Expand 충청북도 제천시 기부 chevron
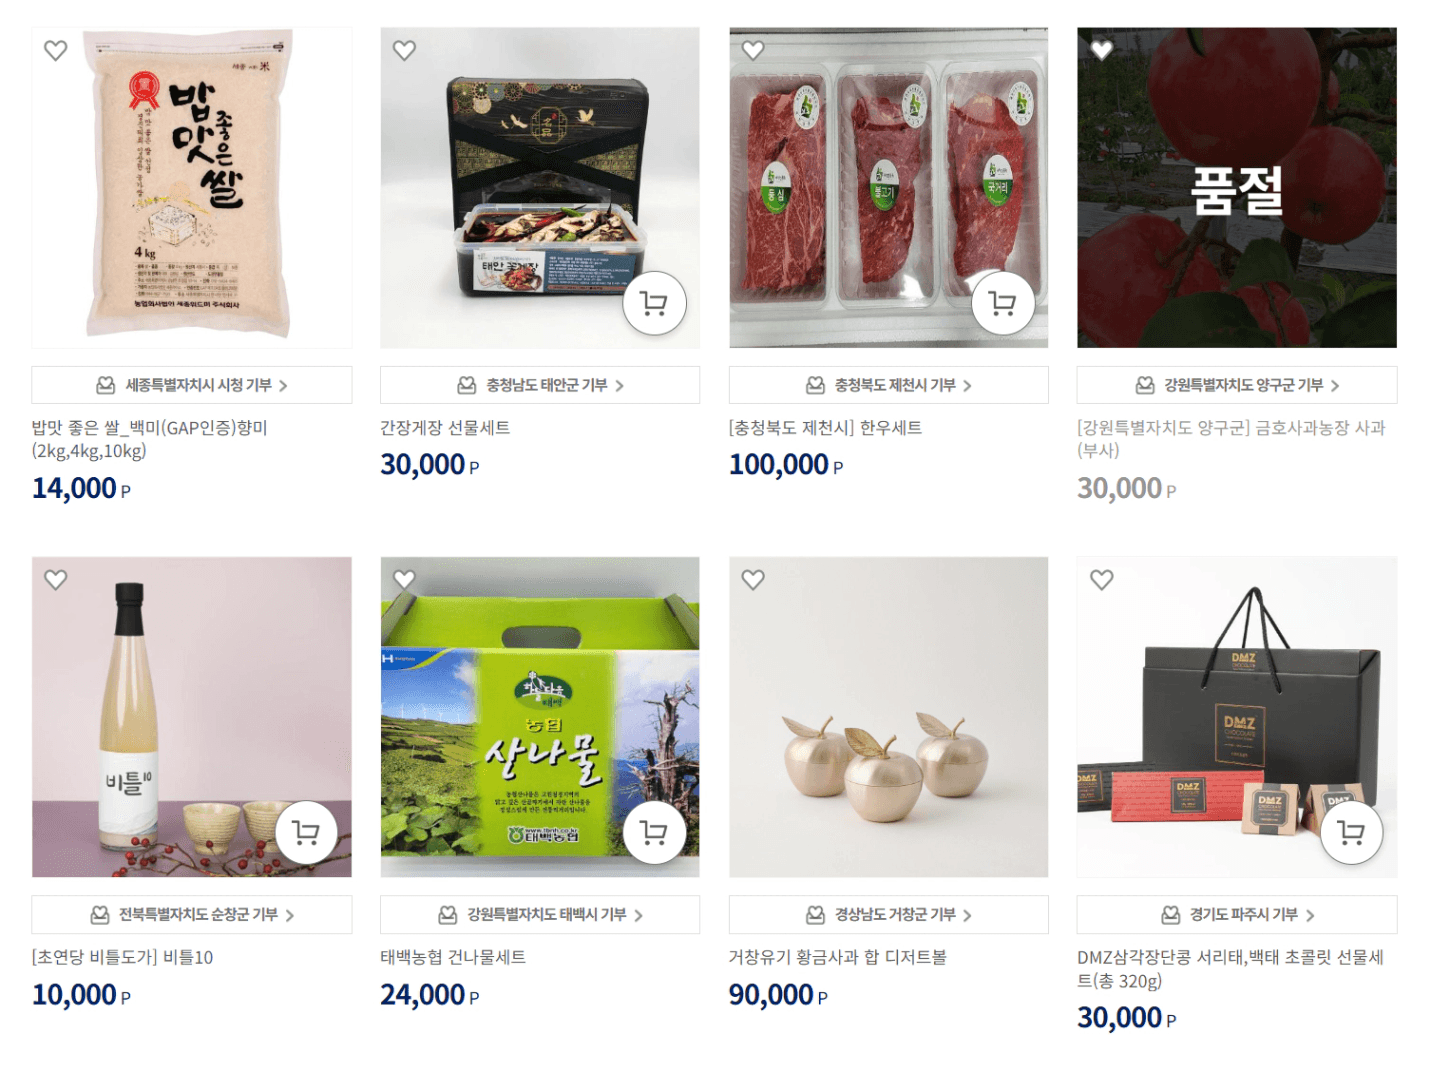 [967, 386]
